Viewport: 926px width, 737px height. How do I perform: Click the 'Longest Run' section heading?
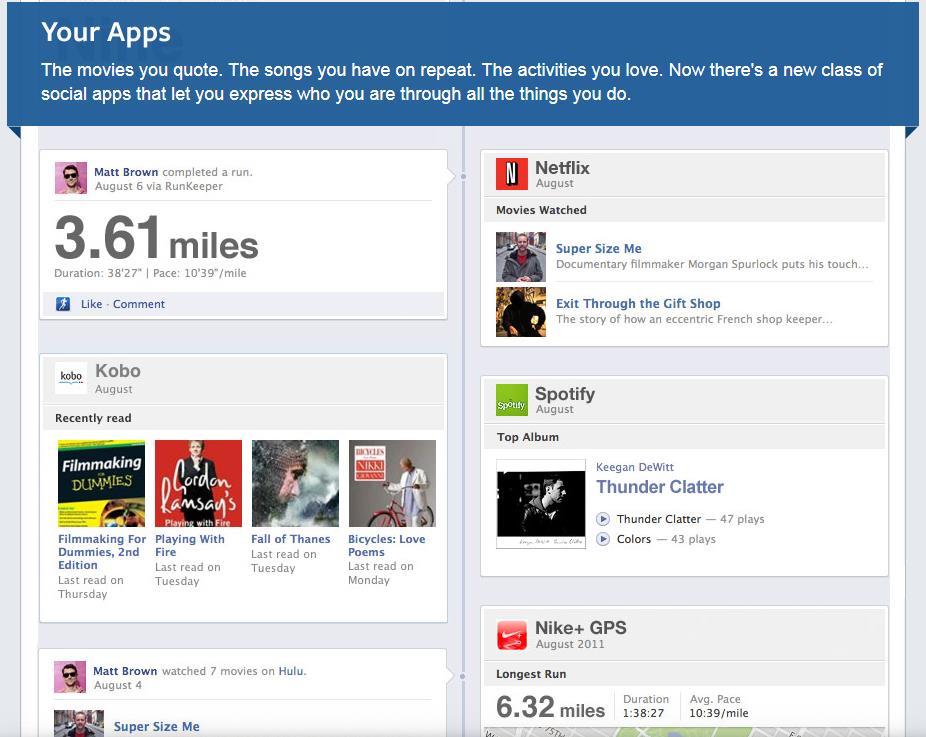(x=531, y=674)
